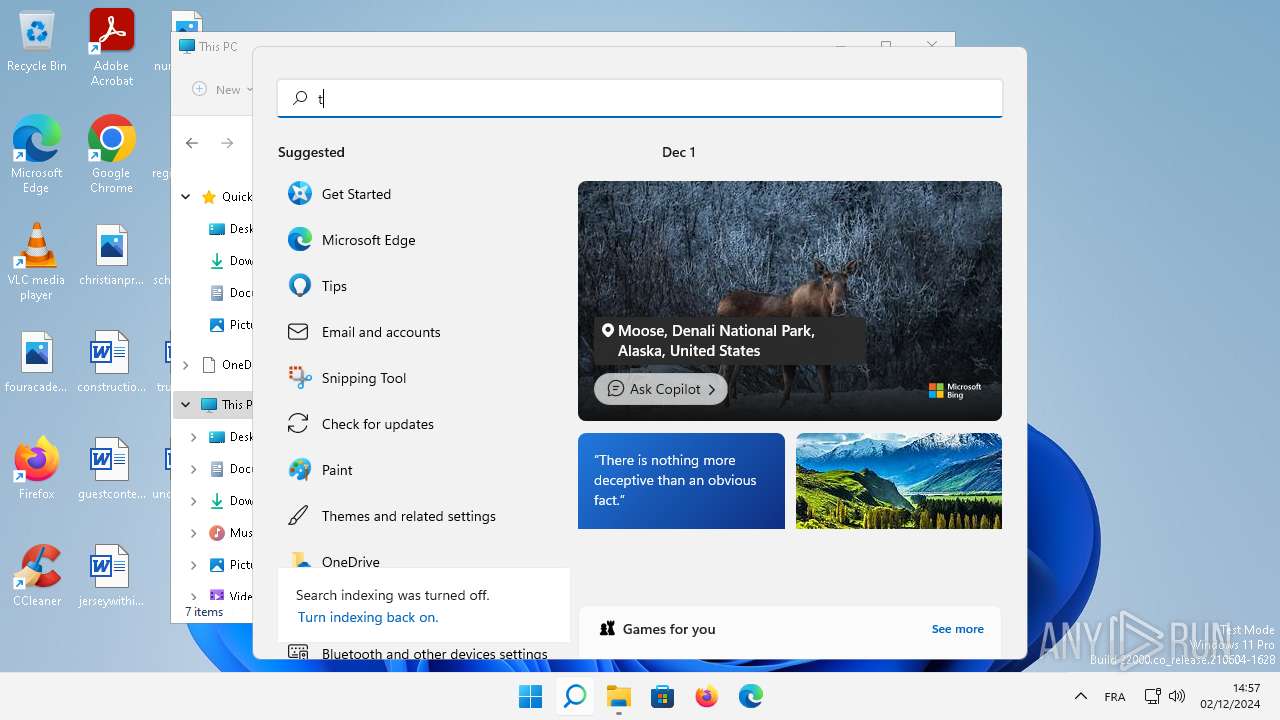Click See more in Games for you
This screenshot has width=1280, height=720.
pos(957,629)
